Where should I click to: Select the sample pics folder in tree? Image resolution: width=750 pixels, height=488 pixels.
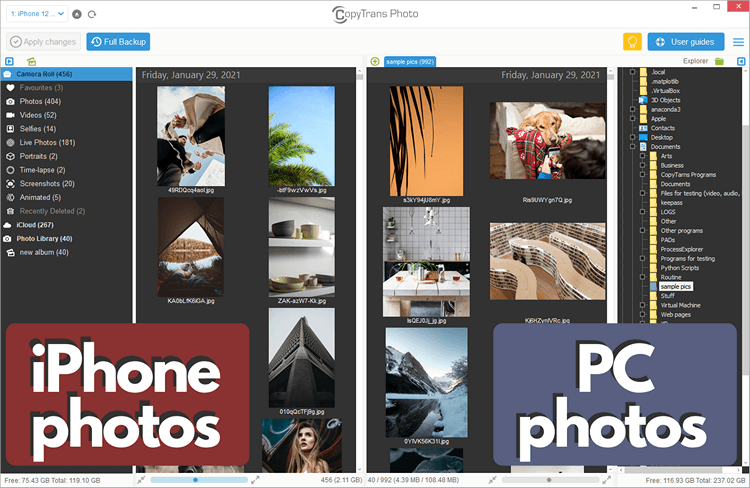click(676, 287)
